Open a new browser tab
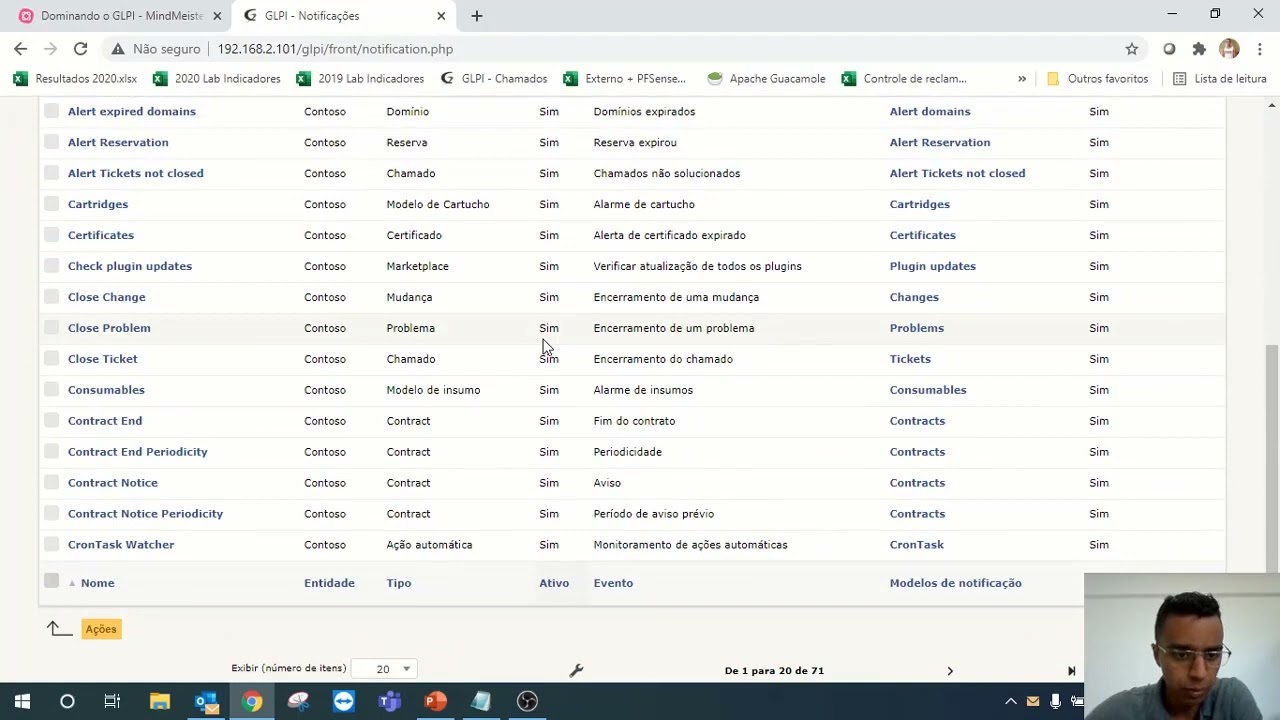Image resolution: width=1280 pixels, height=720 pixels. coord(477,16)
